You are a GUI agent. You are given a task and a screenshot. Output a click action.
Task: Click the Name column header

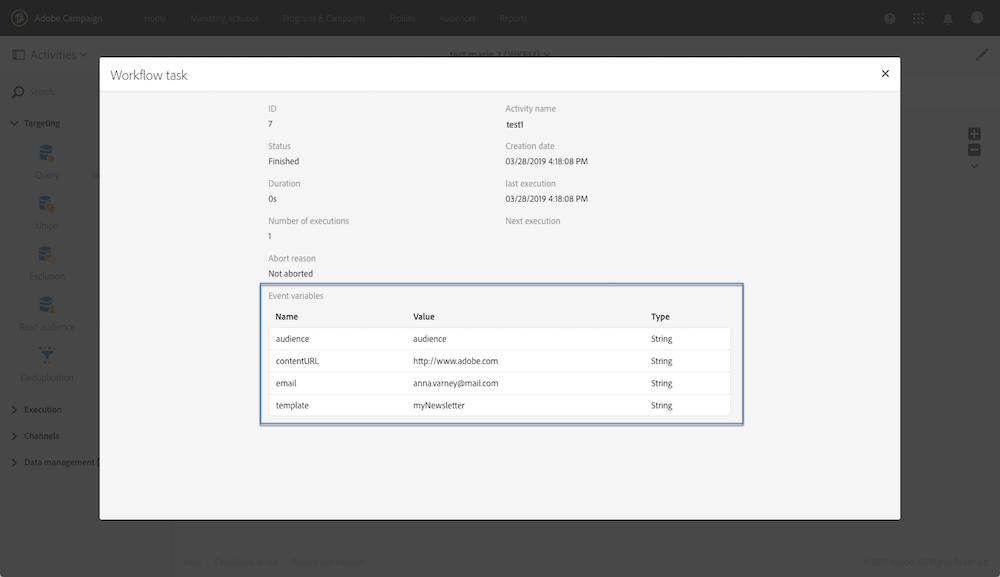pos(286,317)
